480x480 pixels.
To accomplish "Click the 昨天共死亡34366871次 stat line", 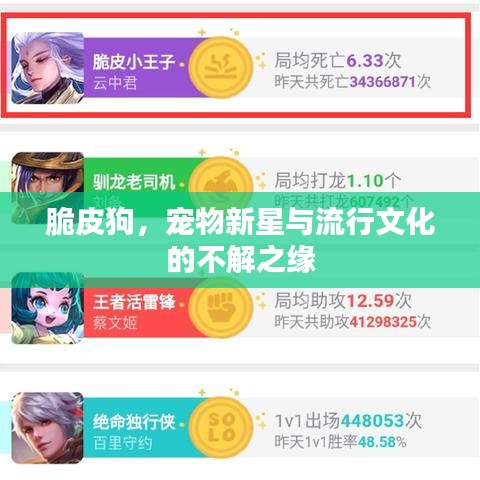I will 352,82.
